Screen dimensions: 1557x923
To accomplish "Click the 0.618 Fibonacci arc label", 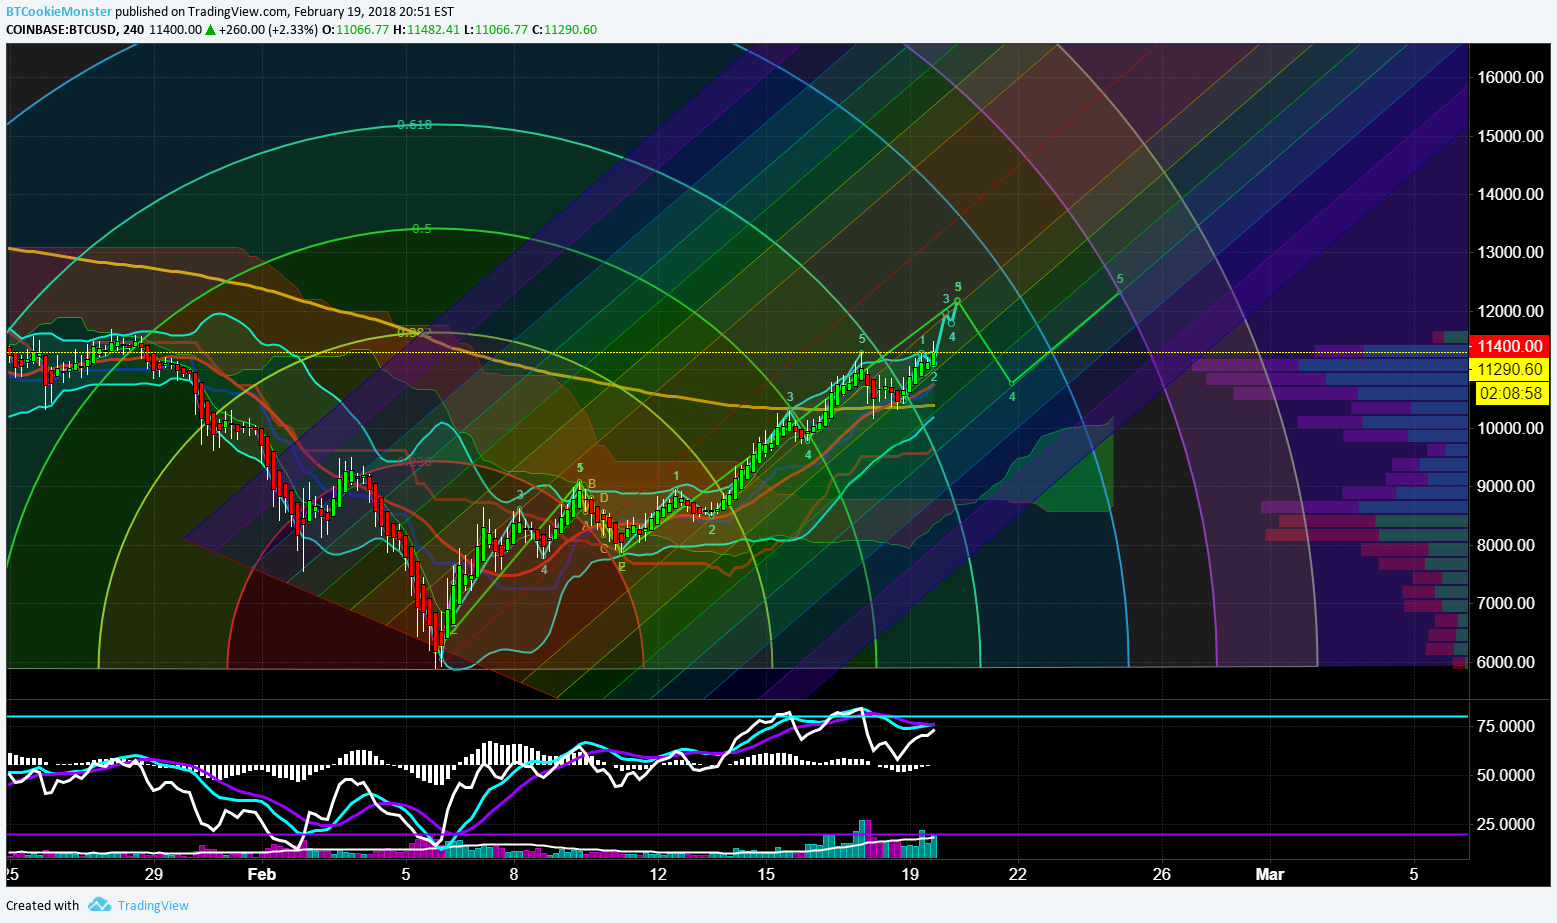I will tap(414, 125).
